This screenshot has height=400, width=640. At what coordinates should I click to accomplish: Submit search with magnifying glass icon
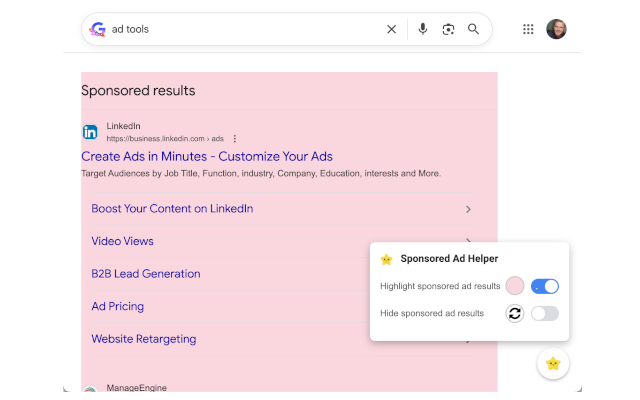coord(473,29)
